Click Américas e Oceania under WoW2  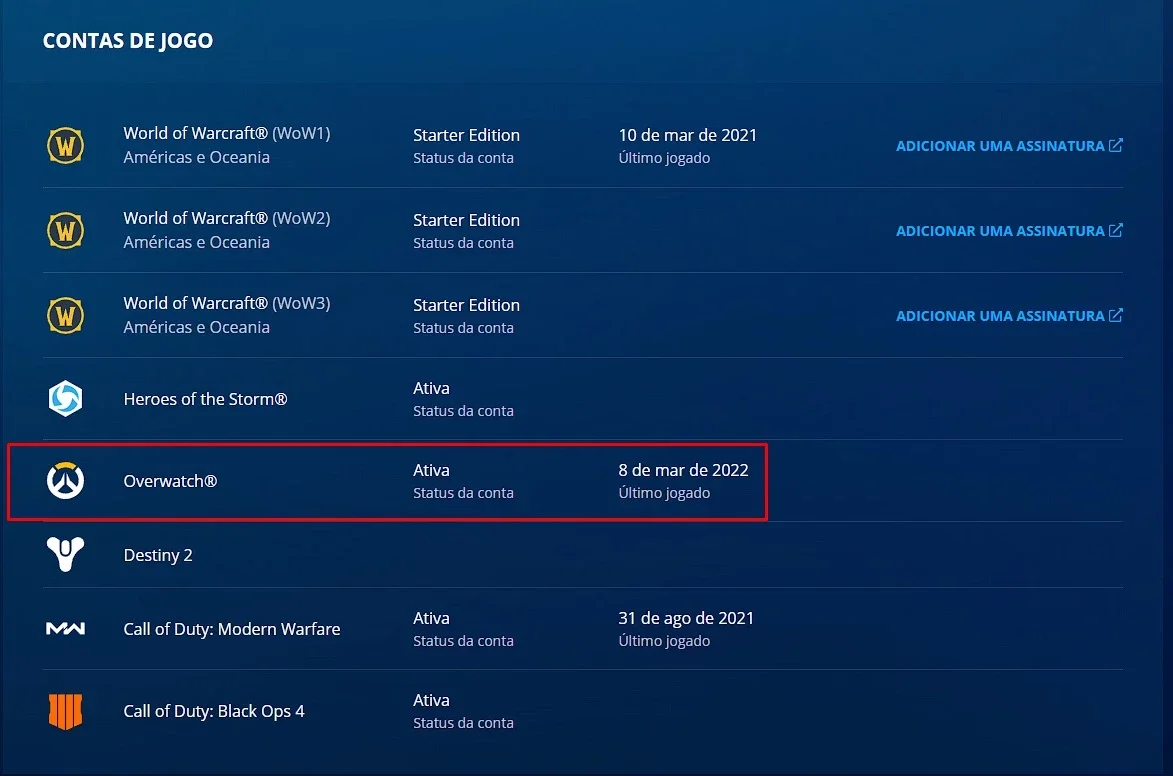[196, 242]
